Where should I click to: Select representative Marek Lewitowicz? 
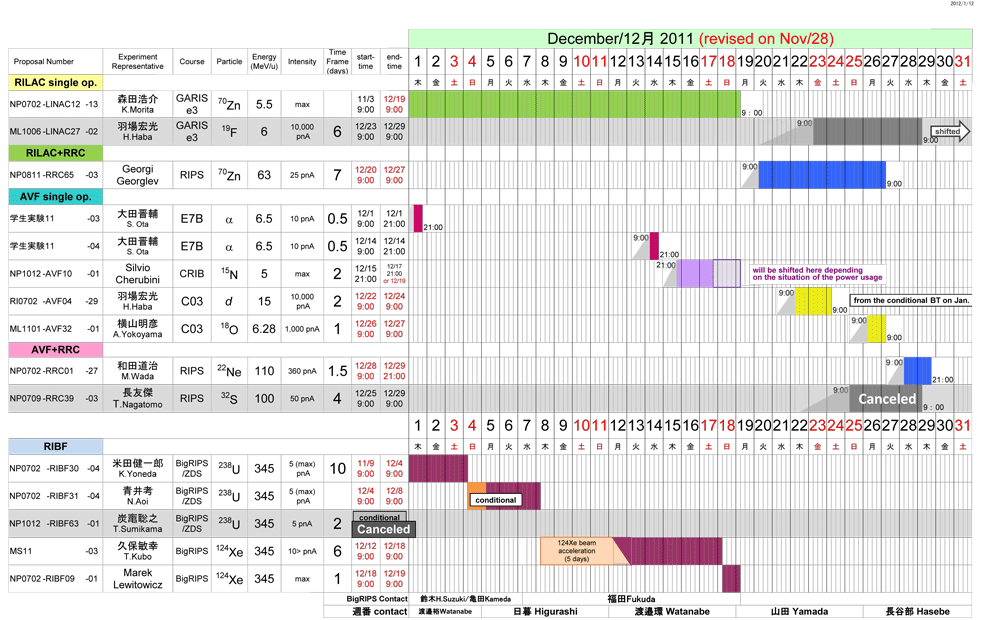[138, 579]
